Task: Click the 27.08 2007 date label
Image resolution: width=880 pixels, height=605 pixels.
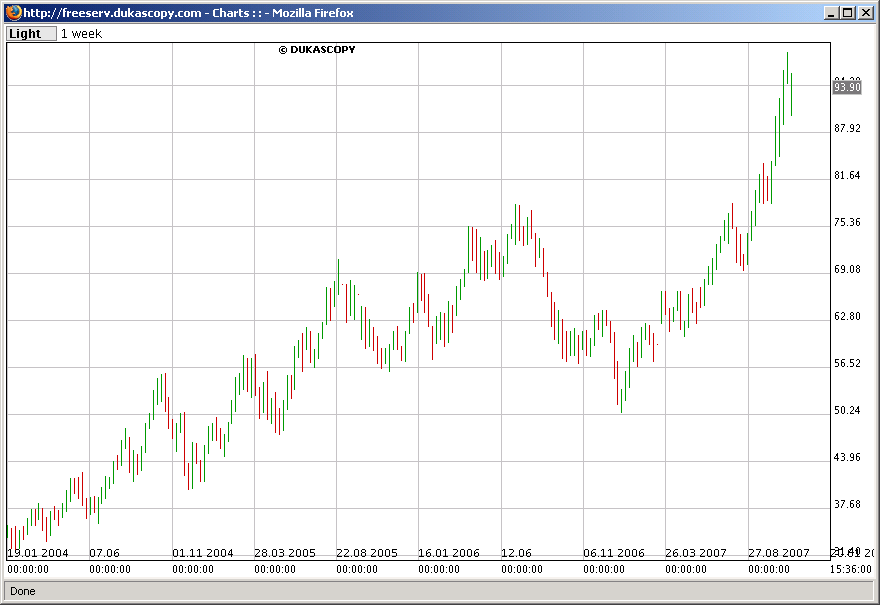Action: (778, 553)
